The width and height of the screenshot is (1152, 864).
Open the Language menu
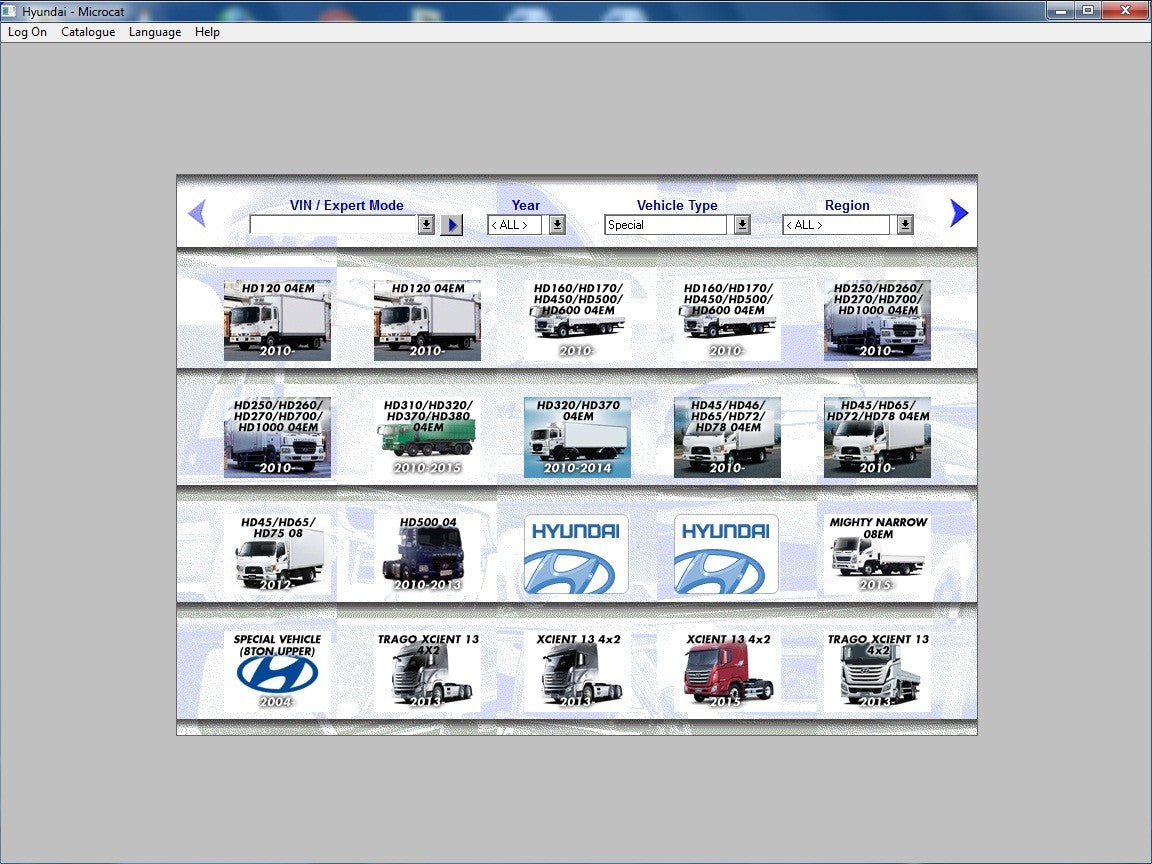click(x=155, y=32)
